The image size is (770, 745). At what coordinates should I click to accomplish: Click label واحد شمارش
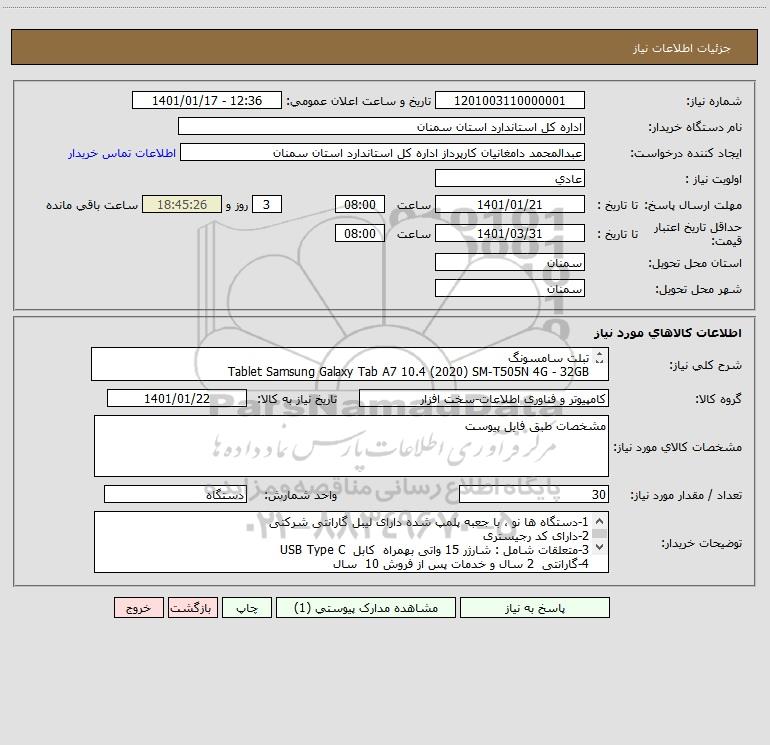301,495
